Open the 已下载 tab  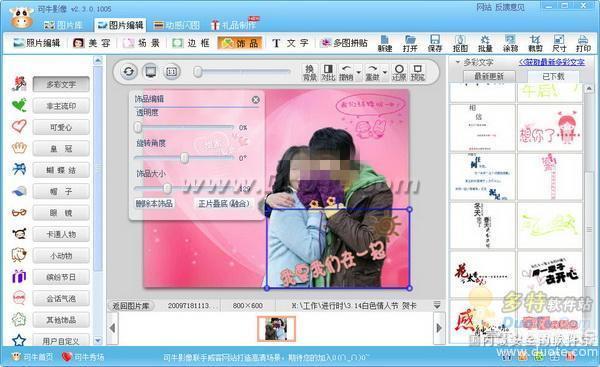tap(553, 77)
